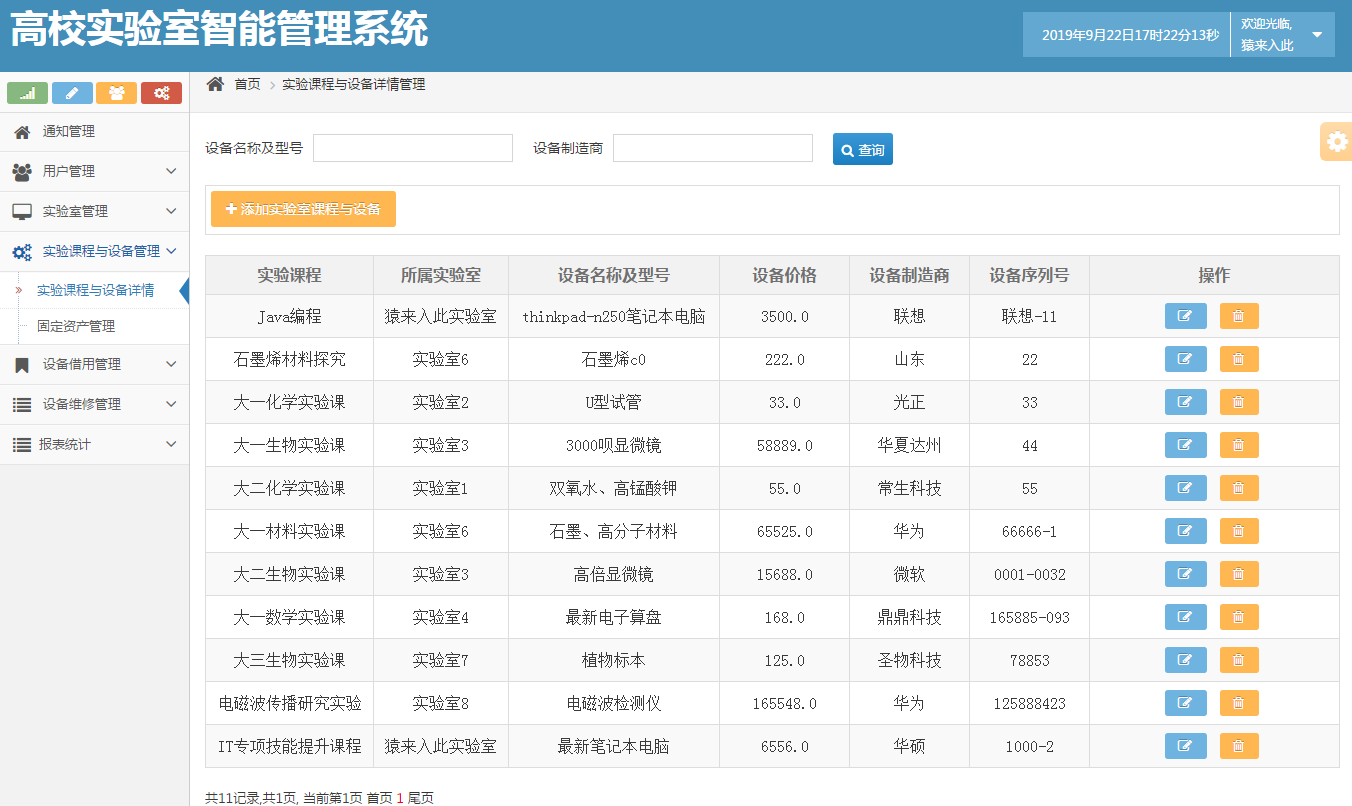Edit the 大二生物实验课 row
This screenshot has width=1352, height=806.
pyautogui.click(x=1186, y=574)
